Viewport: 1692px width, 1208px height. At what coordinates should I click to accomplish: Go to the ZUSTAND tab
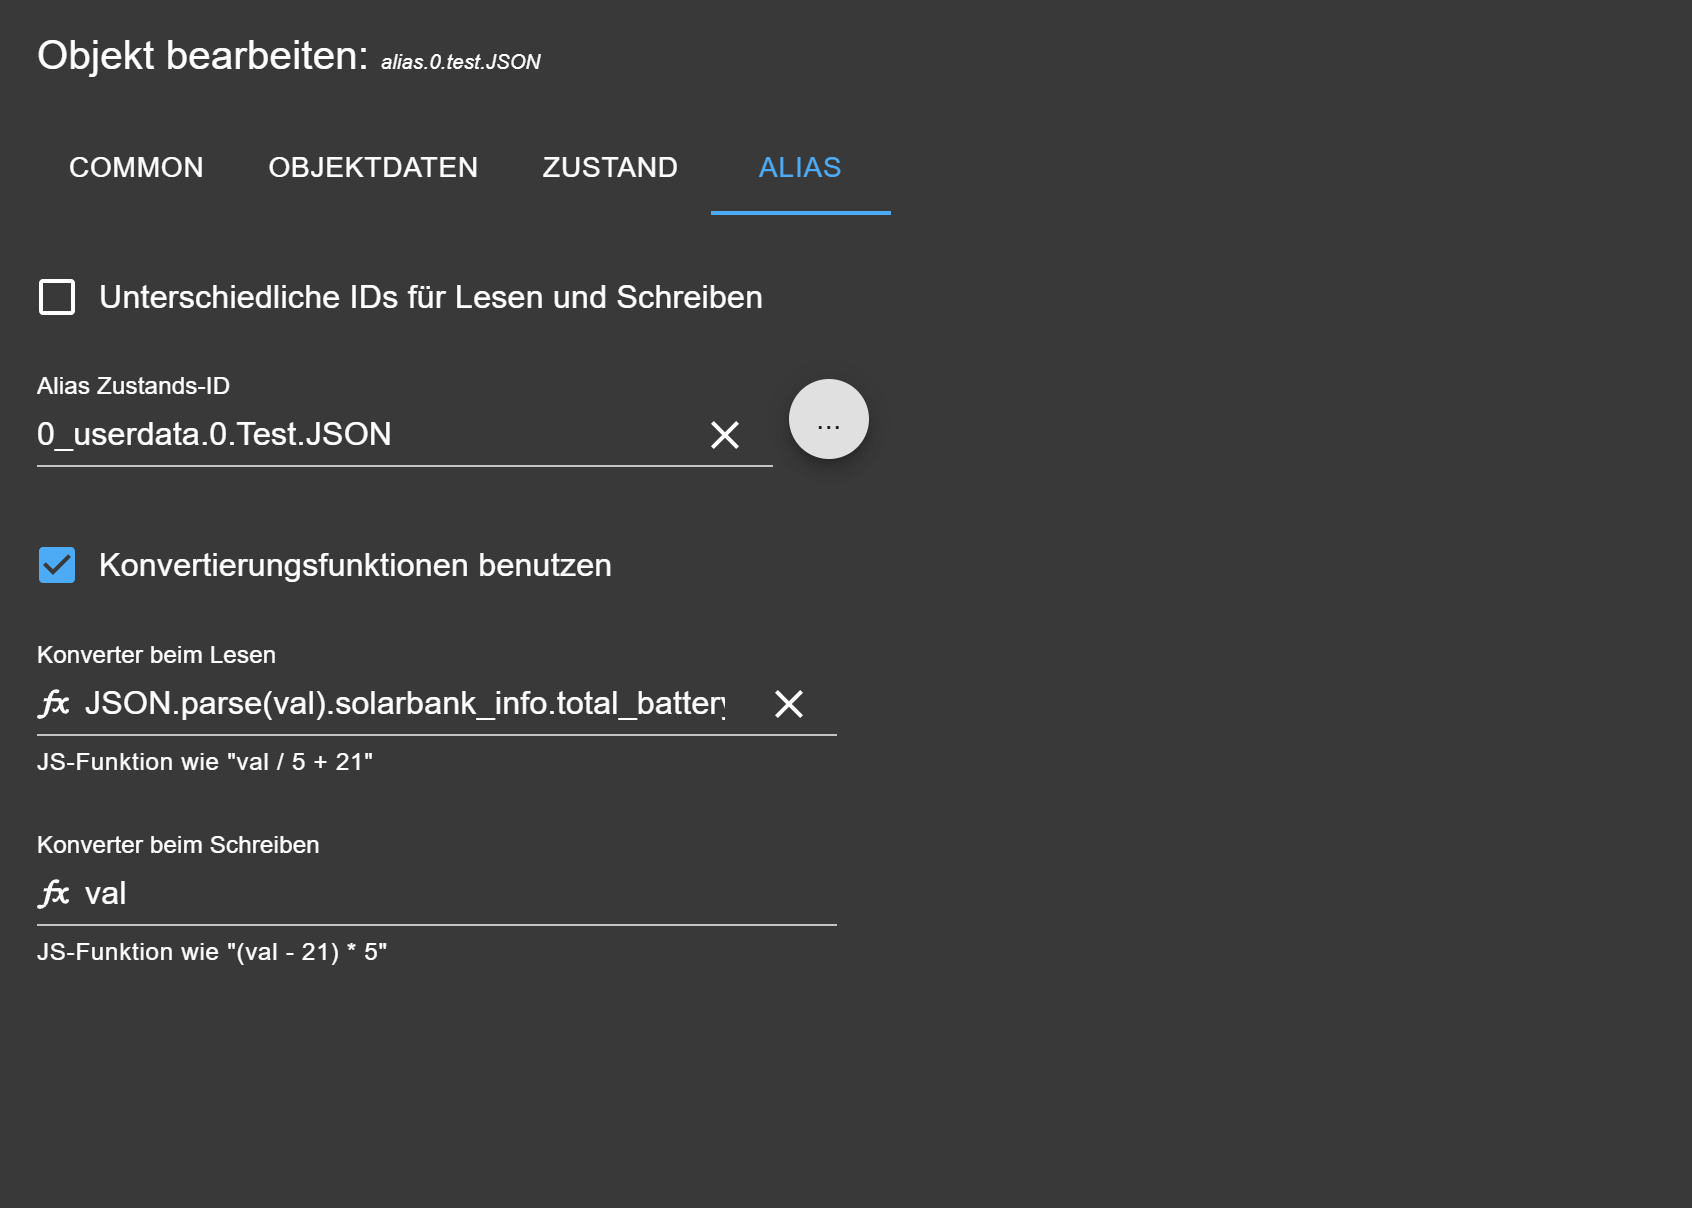(610, 167)
